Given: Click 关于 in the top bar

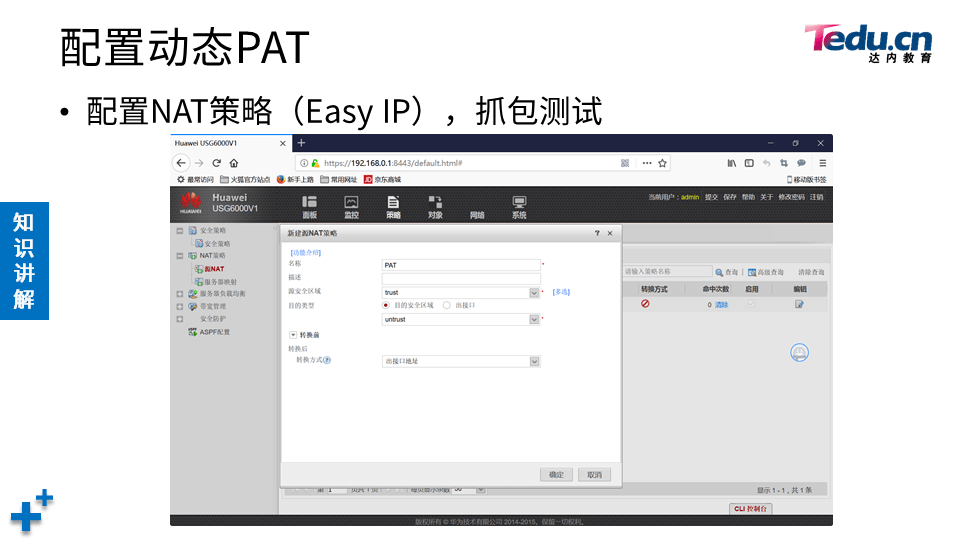Looking at the screenshot, I should (x=767, y=197).
